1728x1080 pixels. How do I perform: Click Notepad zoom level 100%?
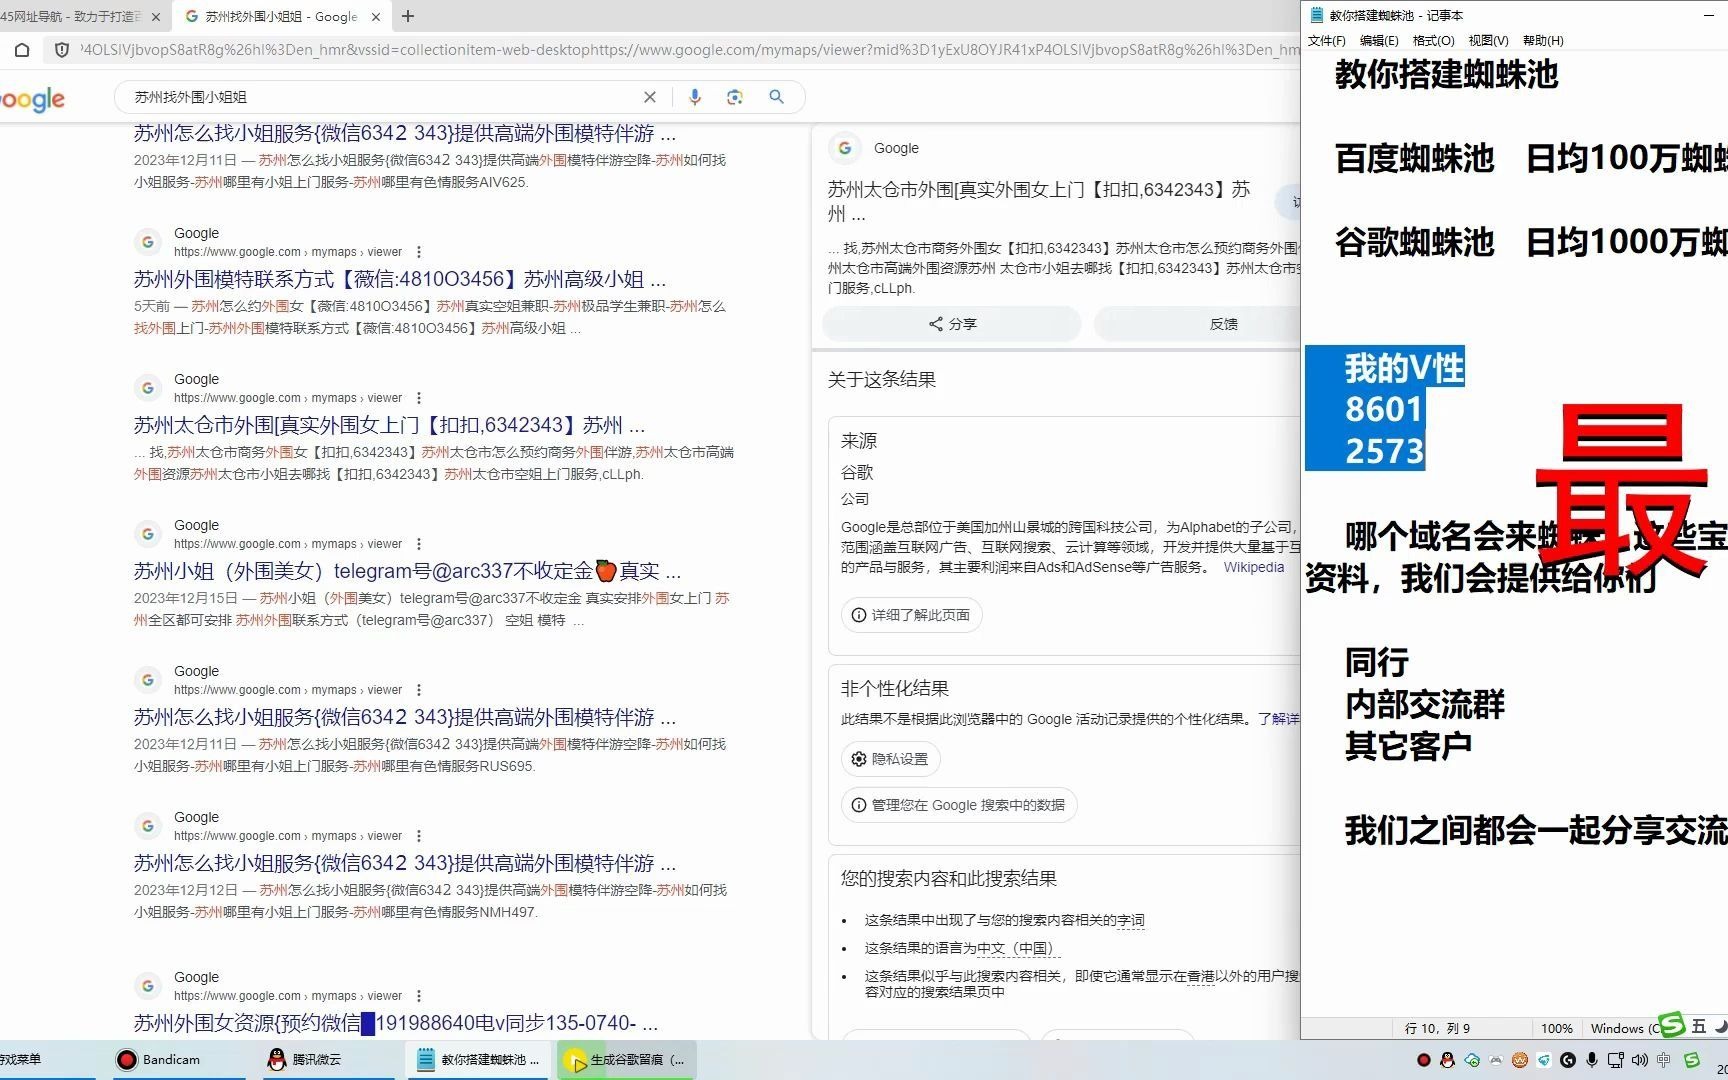(x=1556, y=1028)
